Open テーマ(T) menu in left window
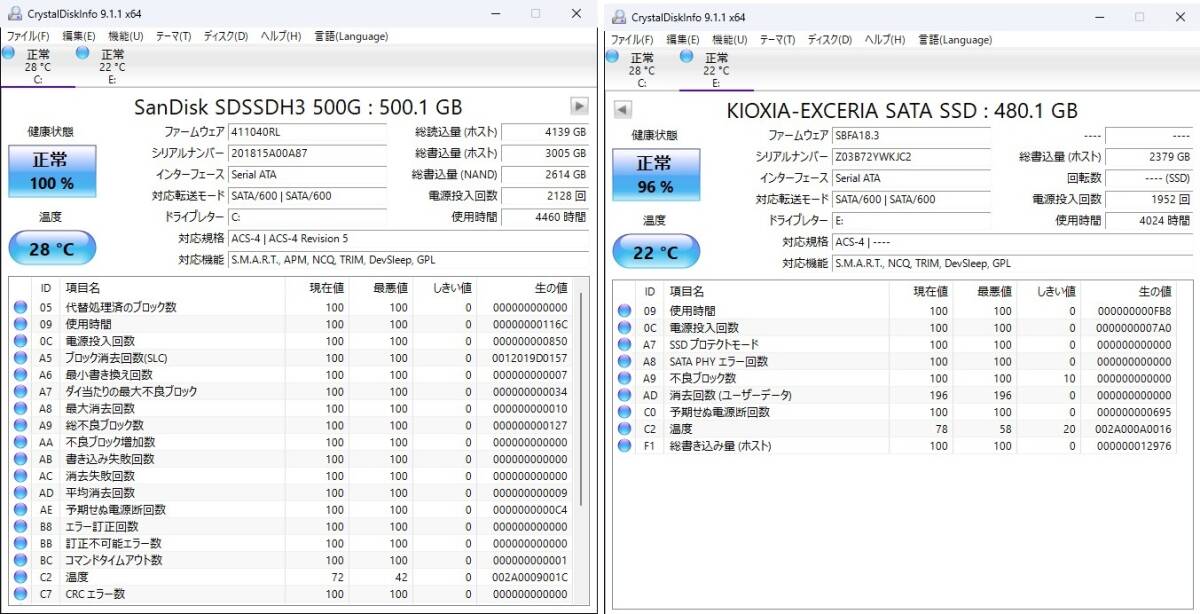Image resolution: width=1200 pixels, height=614 pixels. [173, 36]
